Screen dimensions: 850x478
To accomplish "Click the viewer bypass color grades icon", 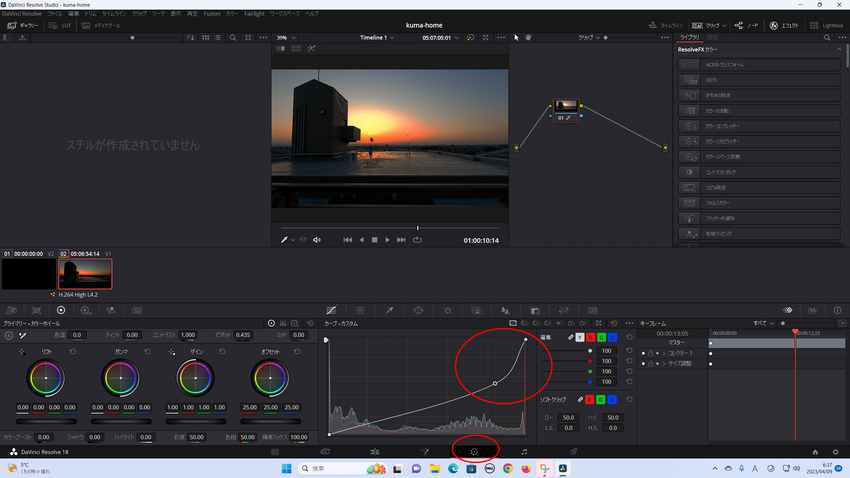I will 471,38.
